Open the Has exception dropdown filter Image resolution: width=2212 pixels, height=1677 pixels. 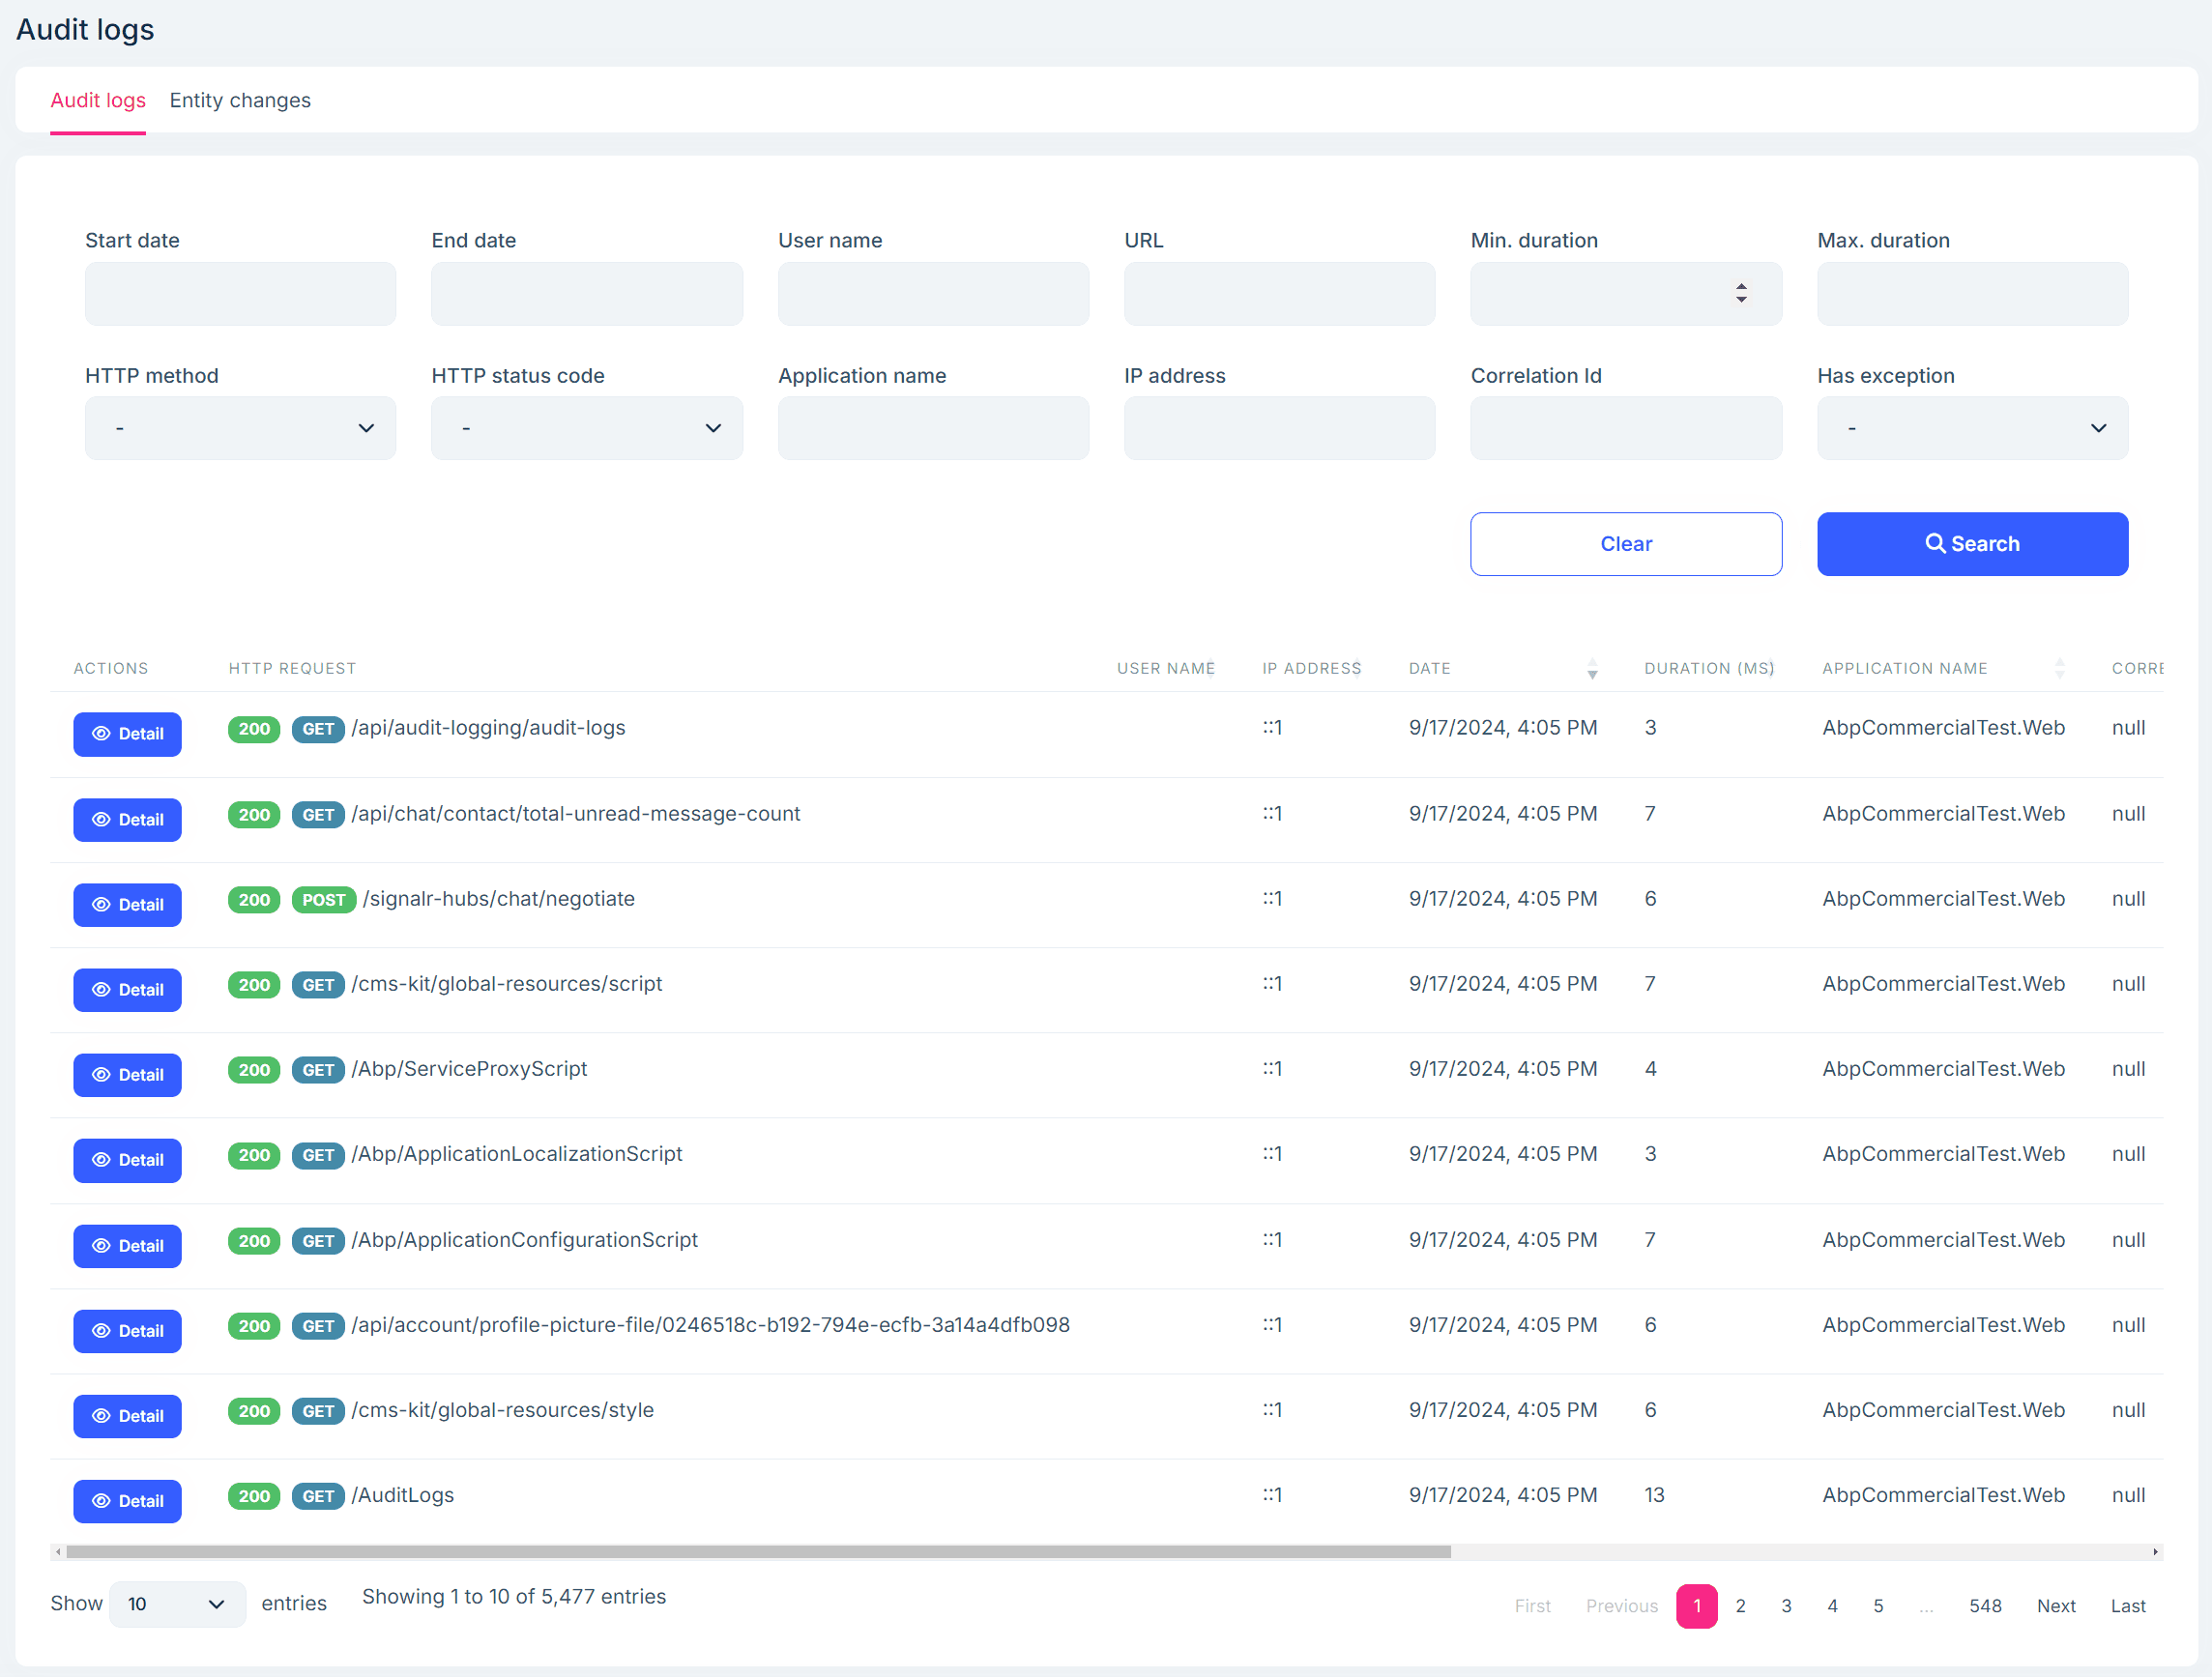[x=1972, y=426]
